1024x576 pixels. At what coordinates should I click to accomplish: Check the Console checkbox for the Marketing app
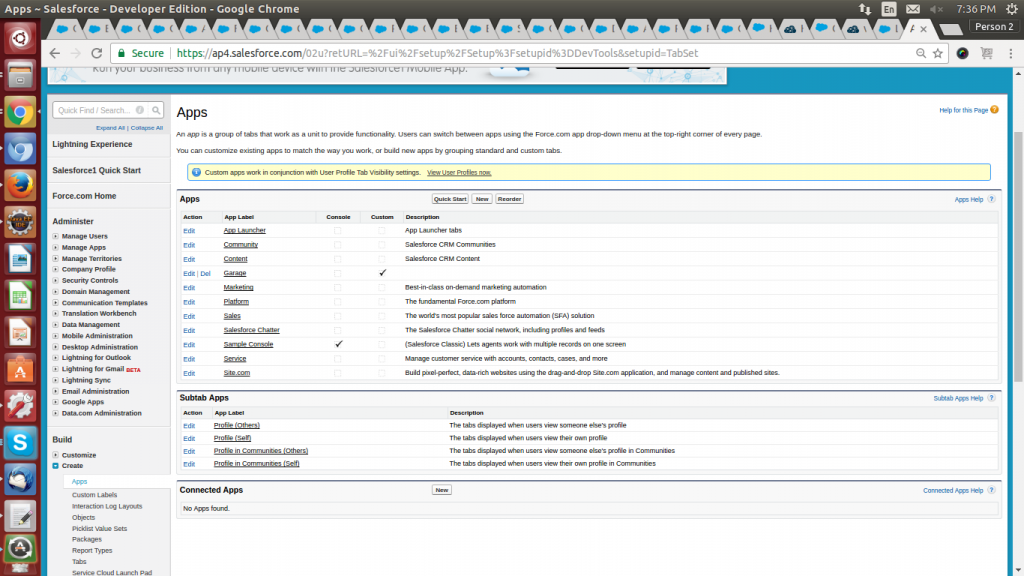click(x=338, y=287)
